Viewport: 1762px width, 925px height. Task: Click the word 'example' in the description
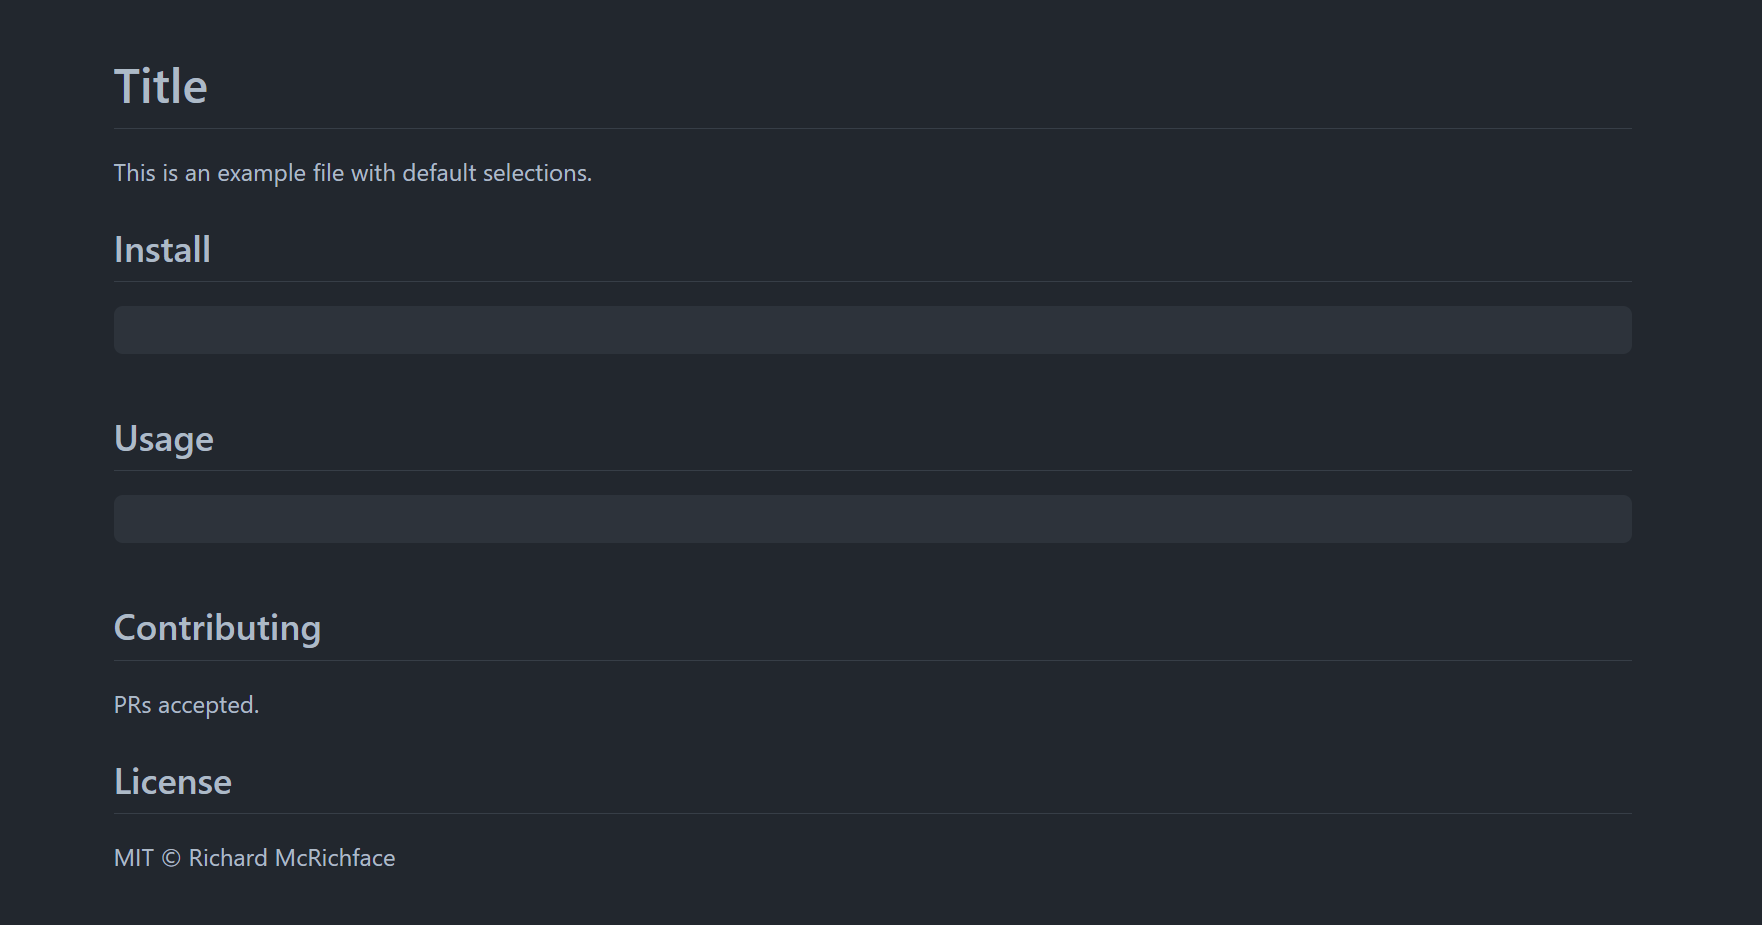(261, 173)
